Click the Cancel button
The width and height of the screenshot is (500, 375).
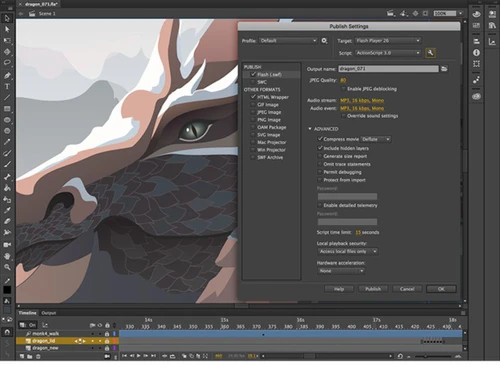(407, 289)
